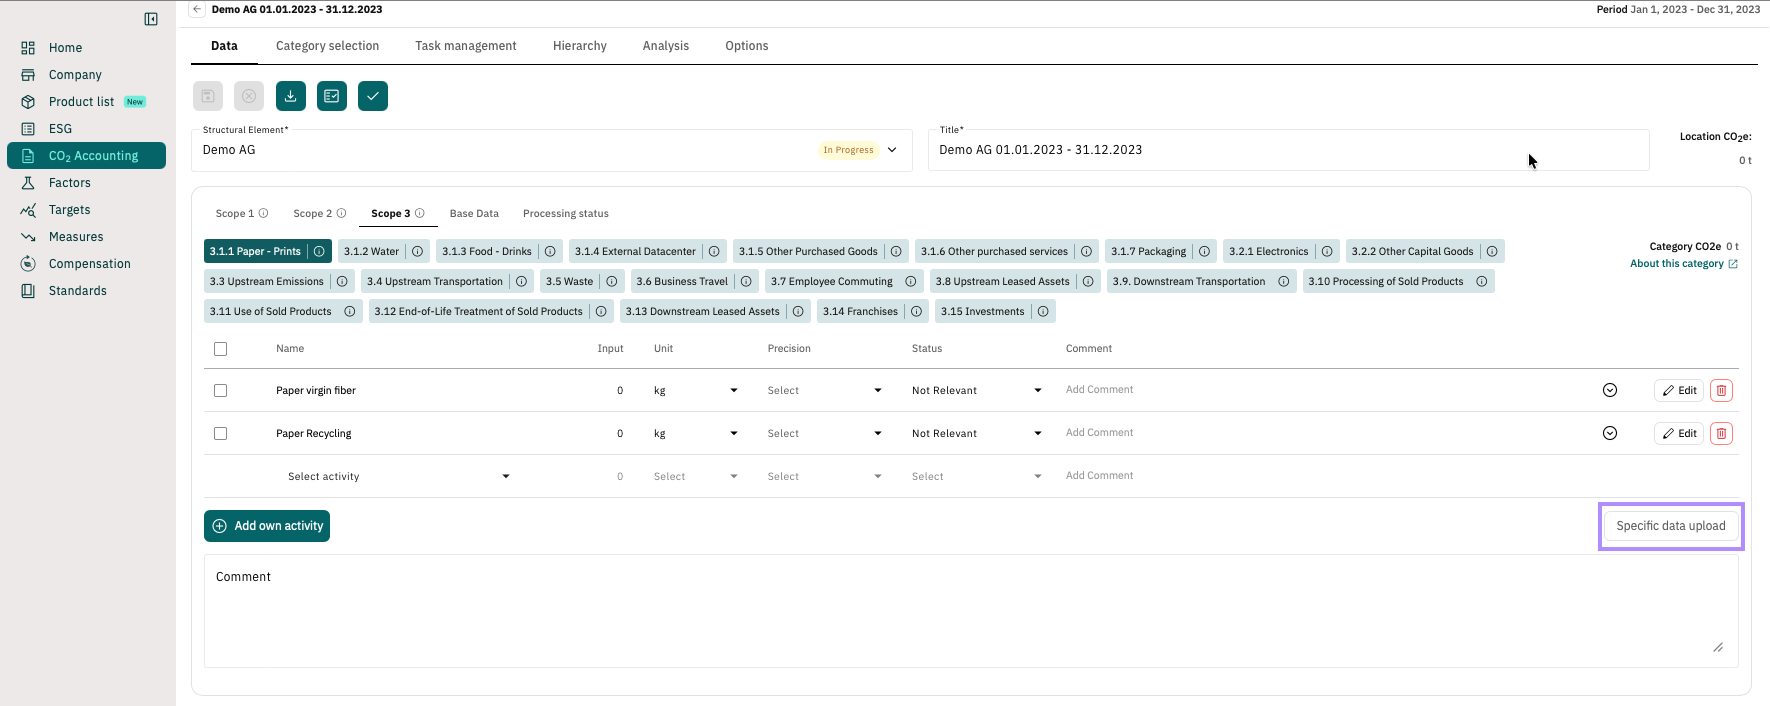Open the Select activity dropdown
1770x706 pixels.
399,476
